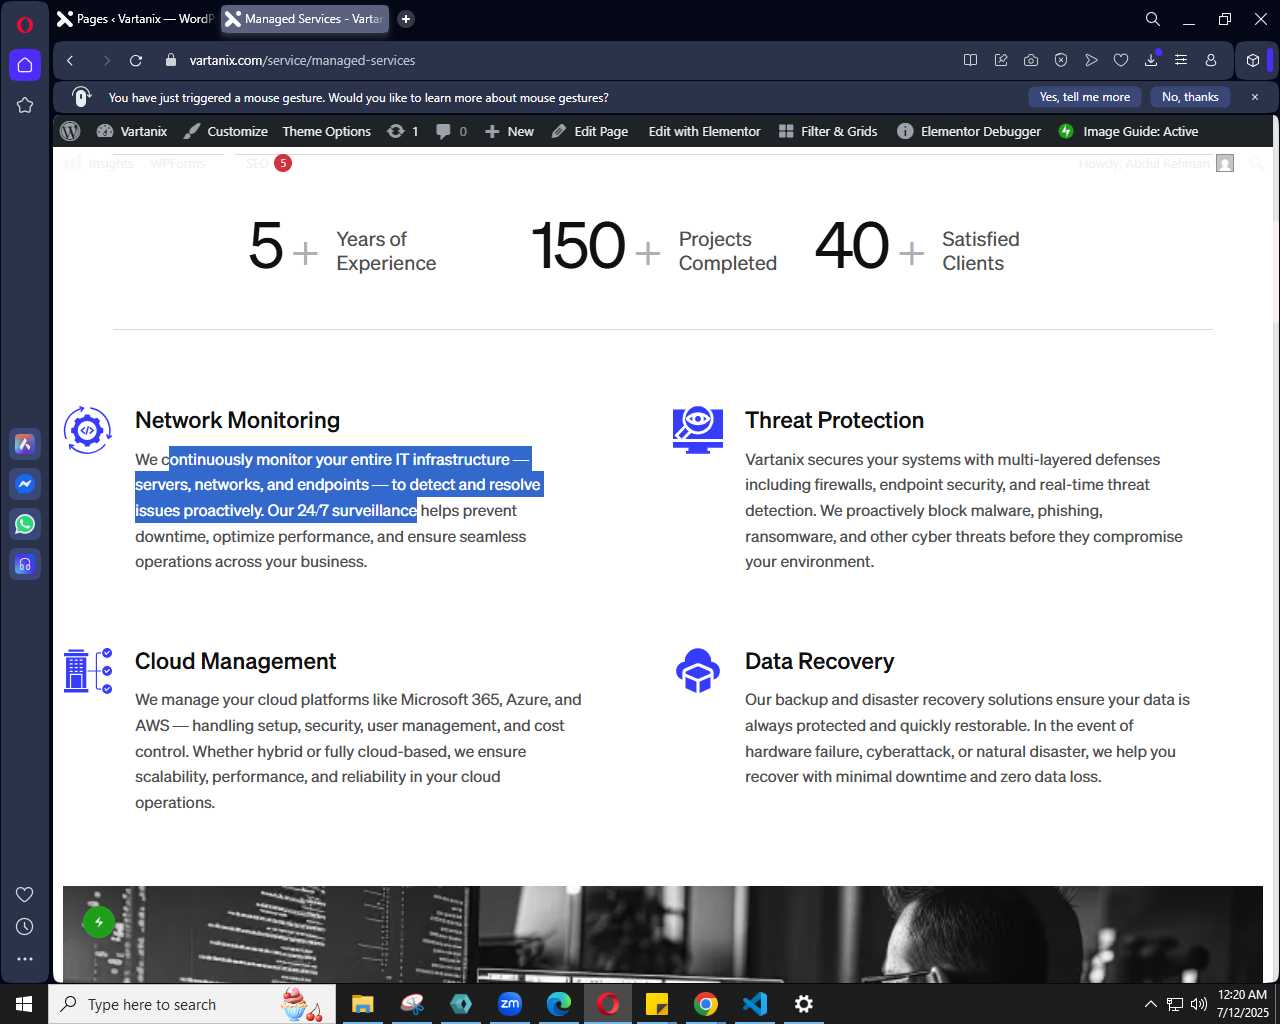Open Pinboards heart icon in sidebar
This screenshot has width=1280, height=1024.
click(25, 894)
